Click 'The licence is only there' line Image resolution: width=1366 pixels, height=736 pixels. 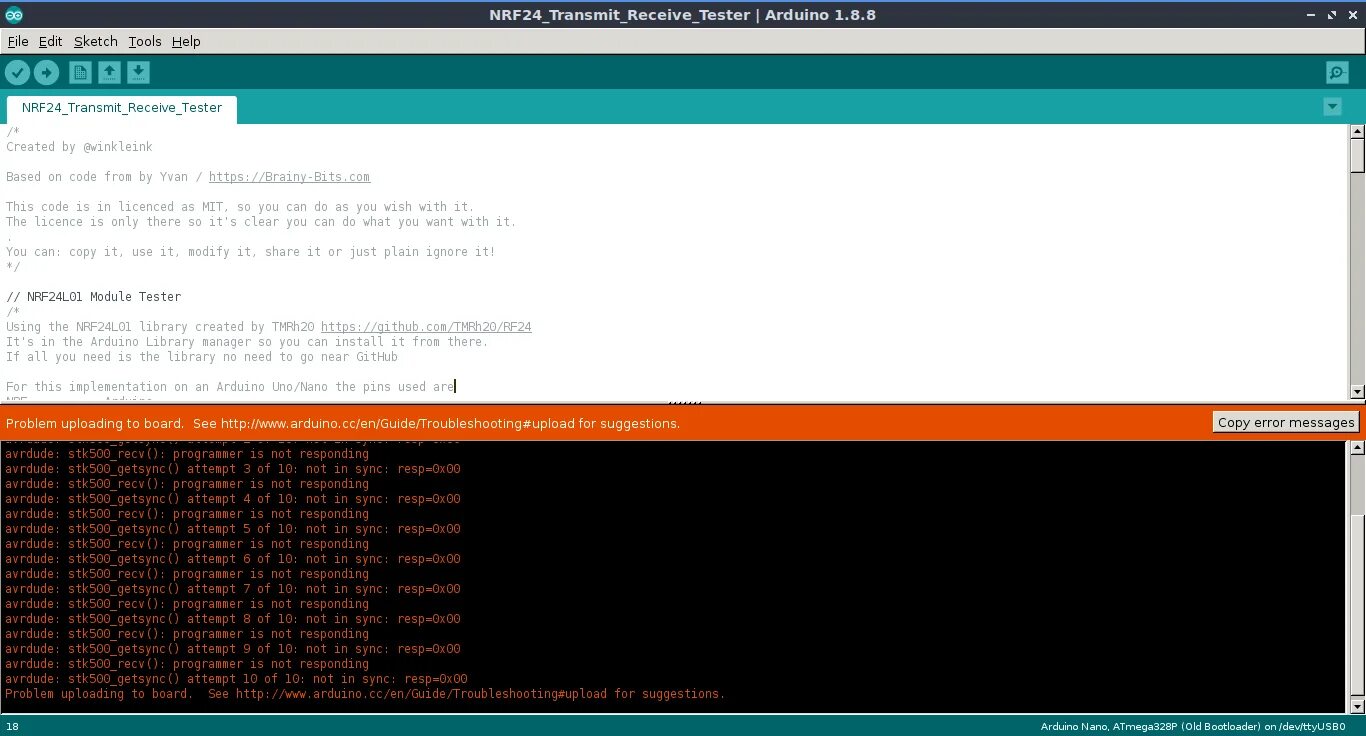[x=261, y=222]
